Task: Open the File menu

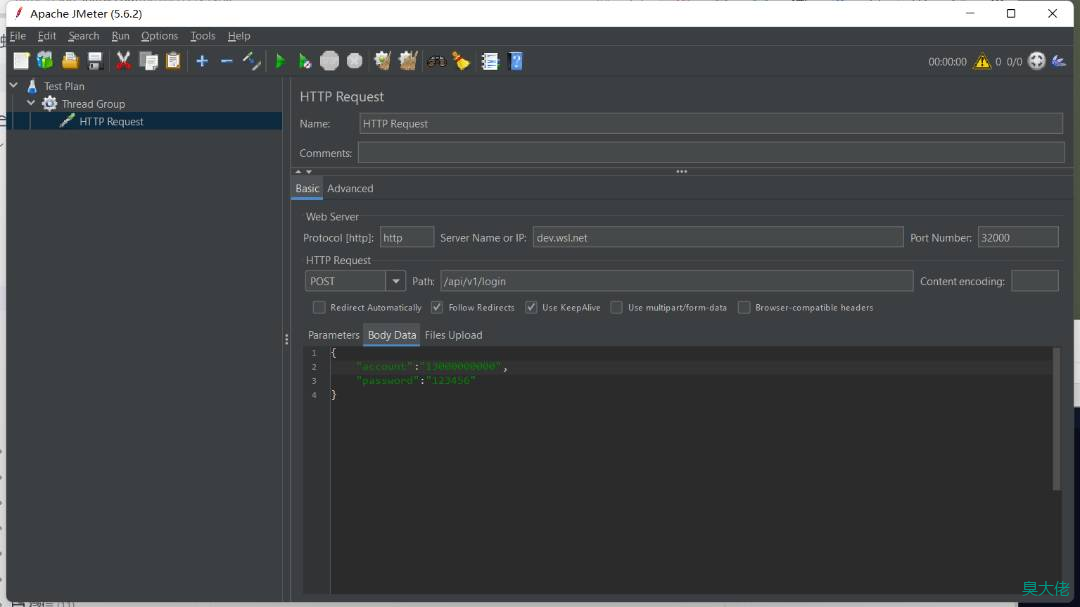Action: tap(18, 36)
